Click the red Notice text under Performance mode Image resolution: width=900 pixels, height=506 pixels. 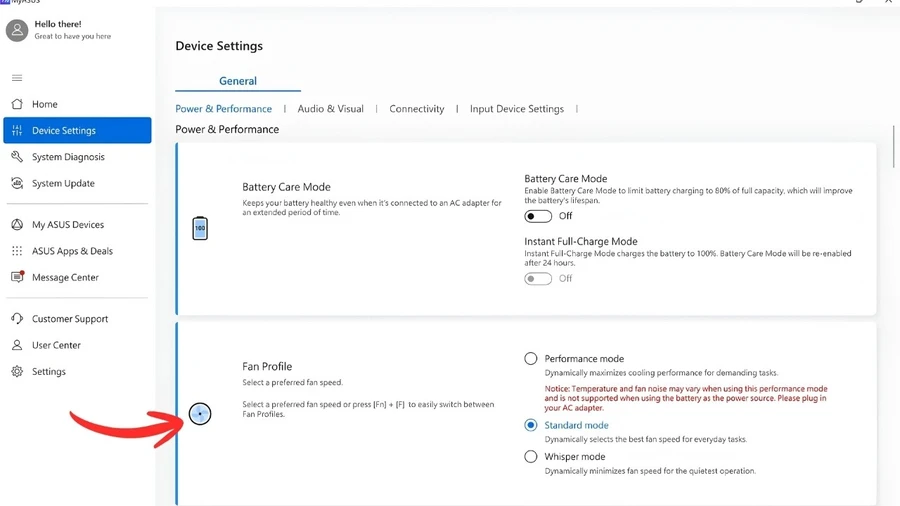tap(686, 398)
